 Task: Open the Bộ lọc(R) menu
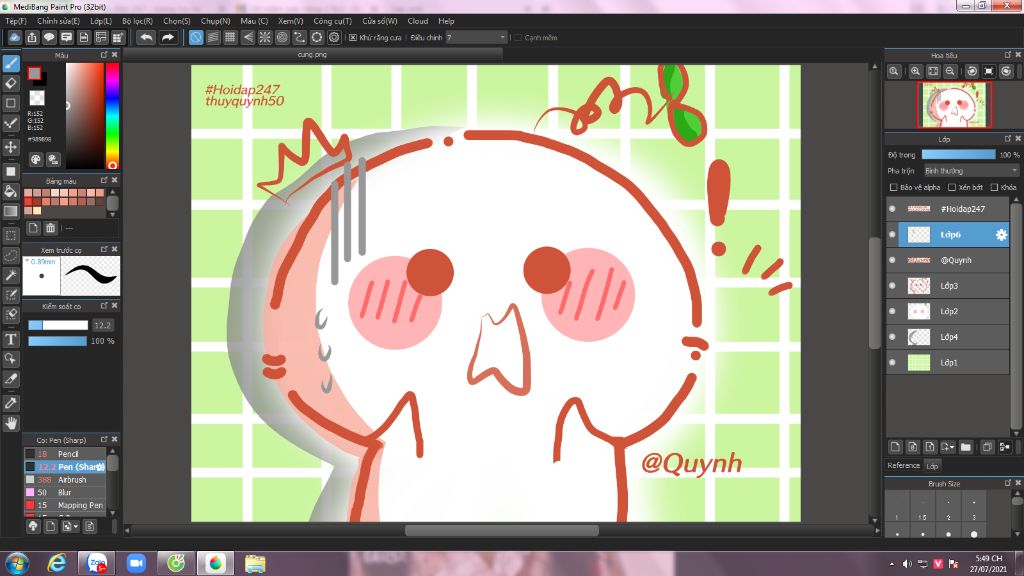point(137,21)
